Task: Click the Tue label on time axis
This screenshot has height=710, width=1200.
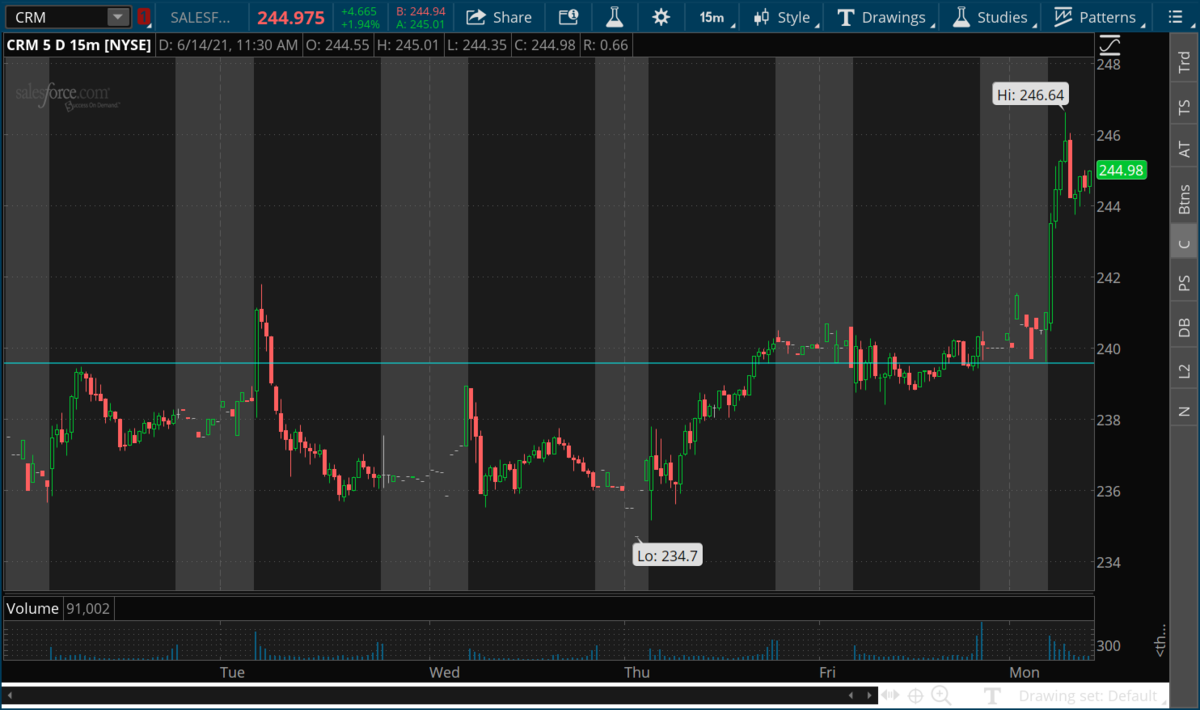Action: [x=232, y=672]
